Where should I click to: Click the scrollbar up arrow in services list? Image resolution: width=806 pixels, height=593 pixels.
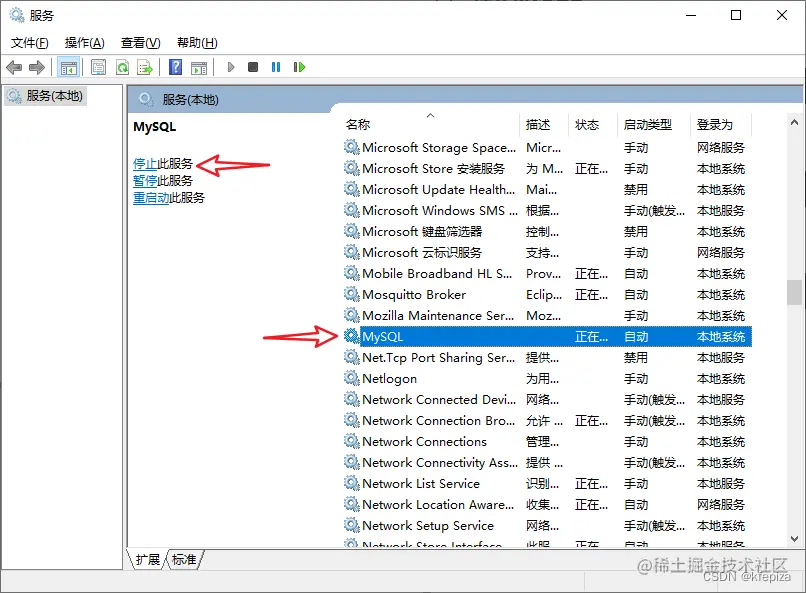(794, 122)
